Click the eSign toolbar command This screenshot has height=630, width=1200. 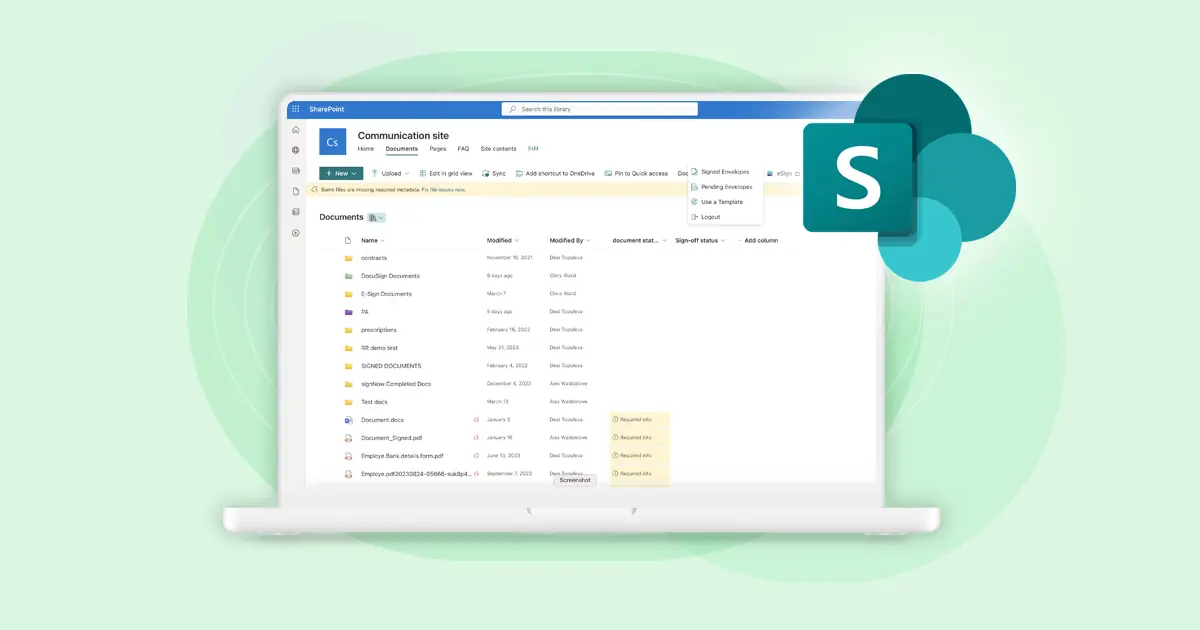coord(782,173)
